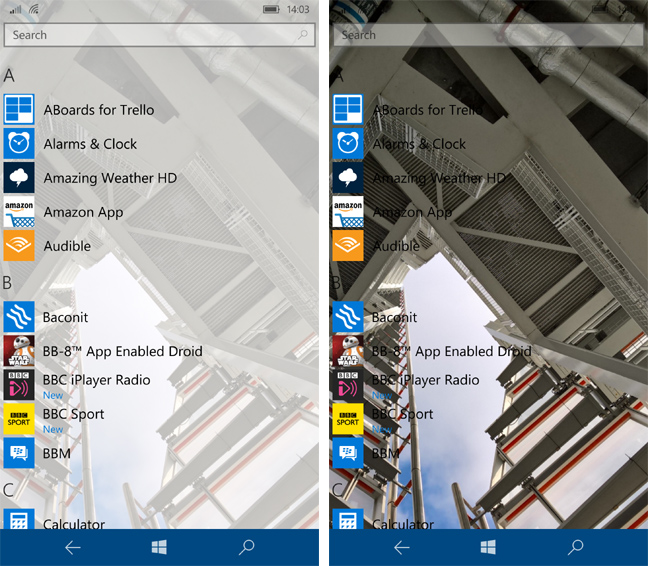Focus the Search box in right phone
This screenshot has width=648, height=566.
pyautogui.click(x=488, y=35)
